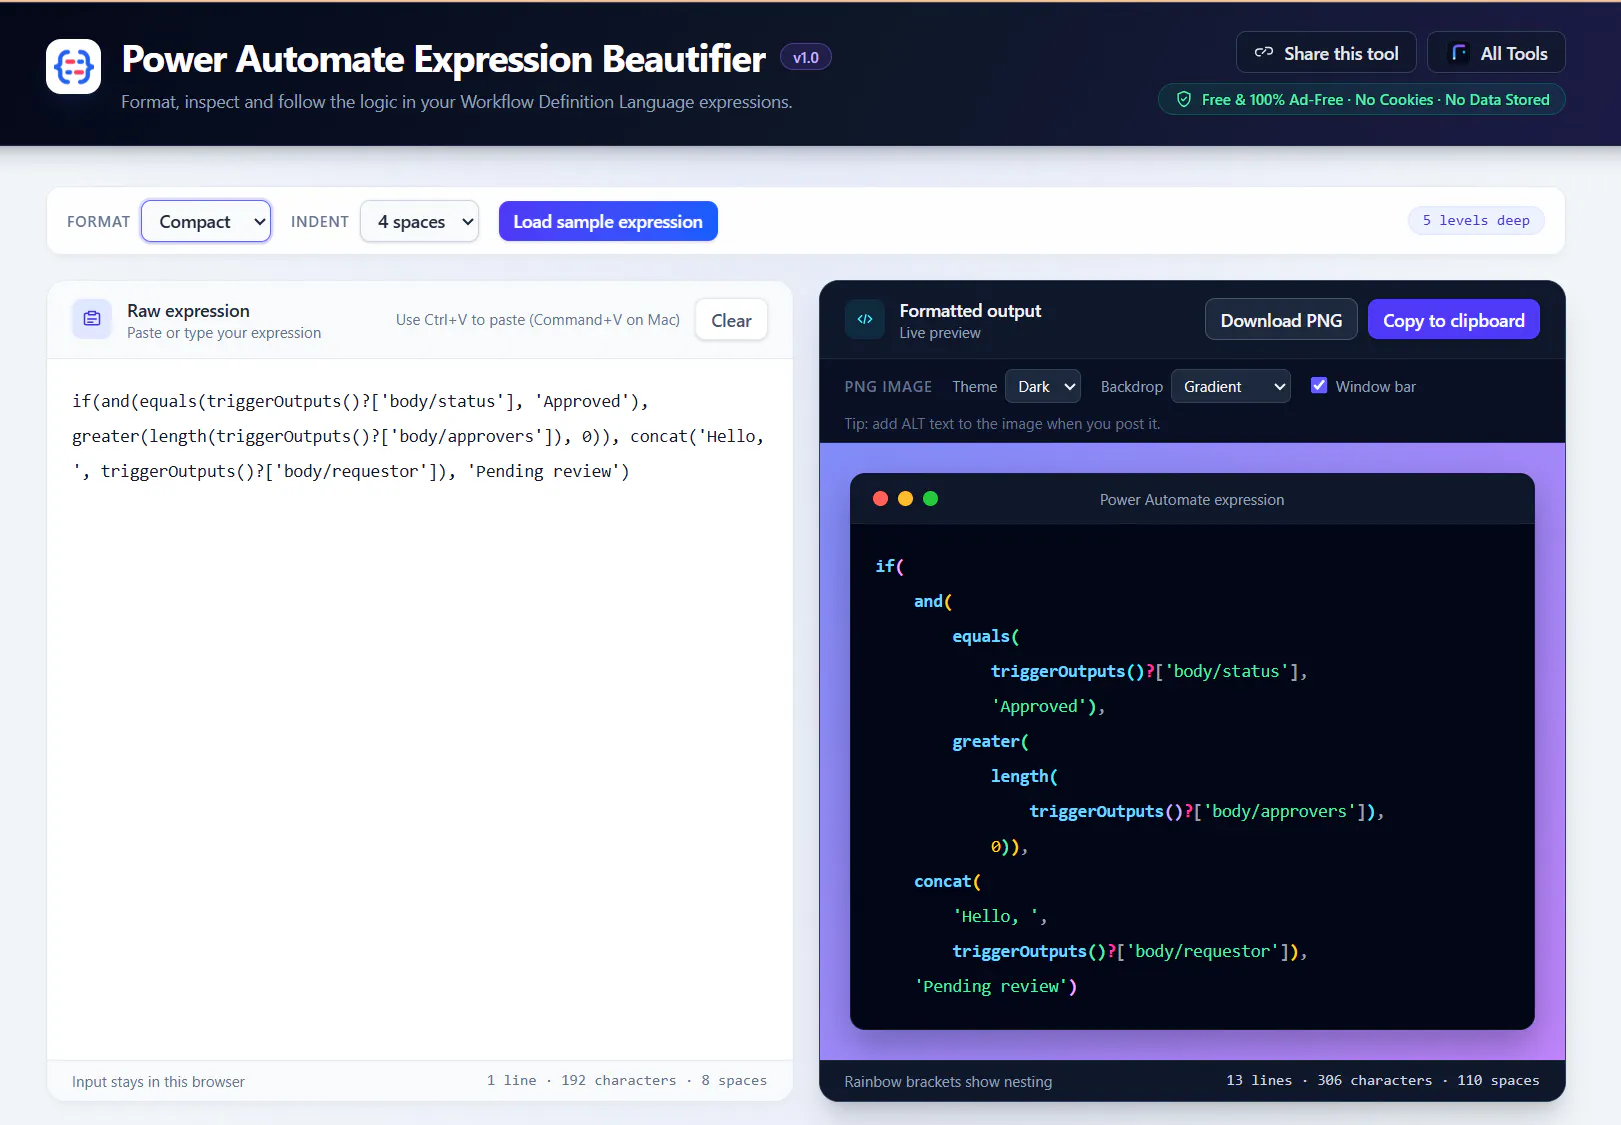The image size is (1621, 1125).
Task: Click 'Input stays in this browser' text
Action: pyautogui.click(x=158, y=1081)
